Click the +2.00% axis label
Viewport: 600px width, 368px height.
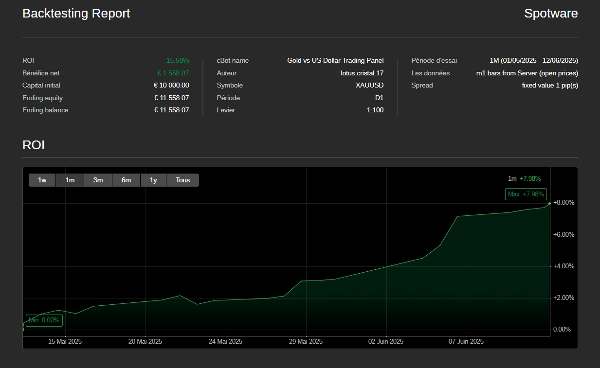564,298
